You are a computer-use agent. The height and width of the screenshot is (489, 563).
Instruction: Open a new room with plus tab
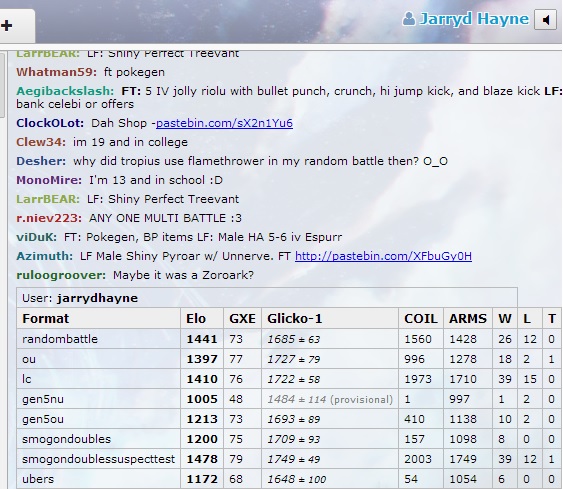[6, 25]
